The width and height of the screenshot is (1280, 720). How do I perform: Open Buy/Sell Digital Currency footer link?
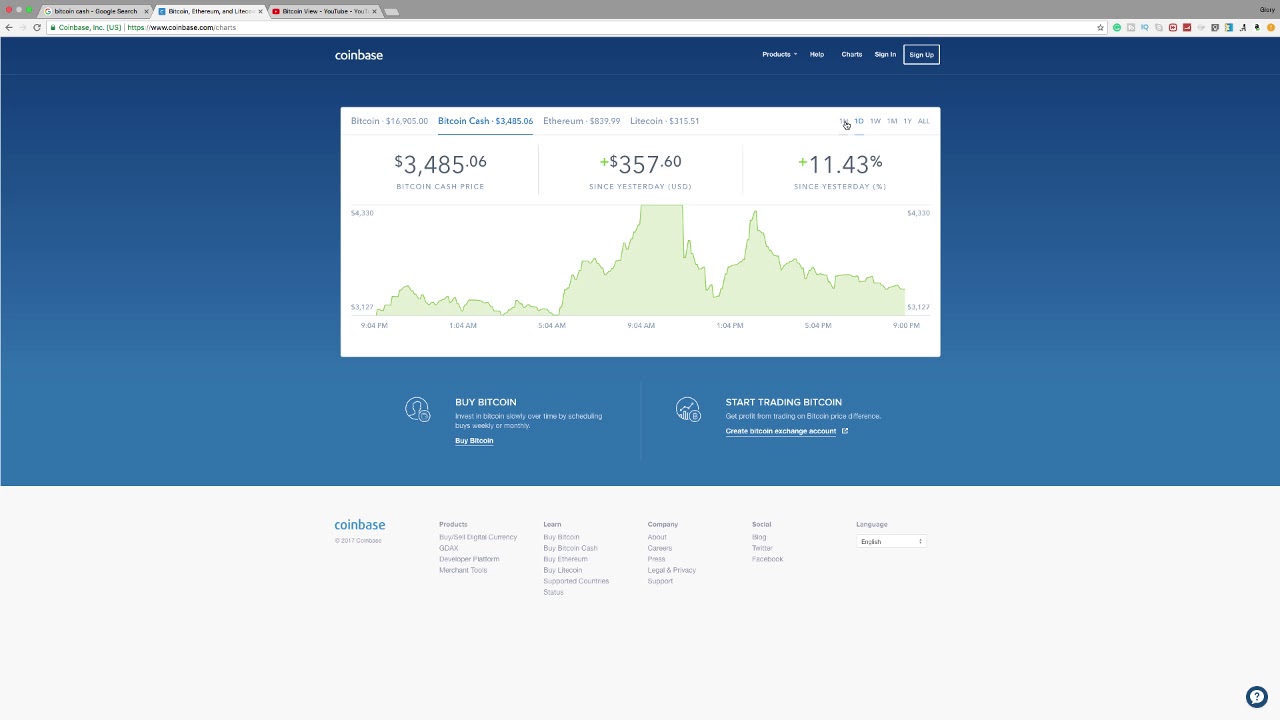click(x=478, y=537)
